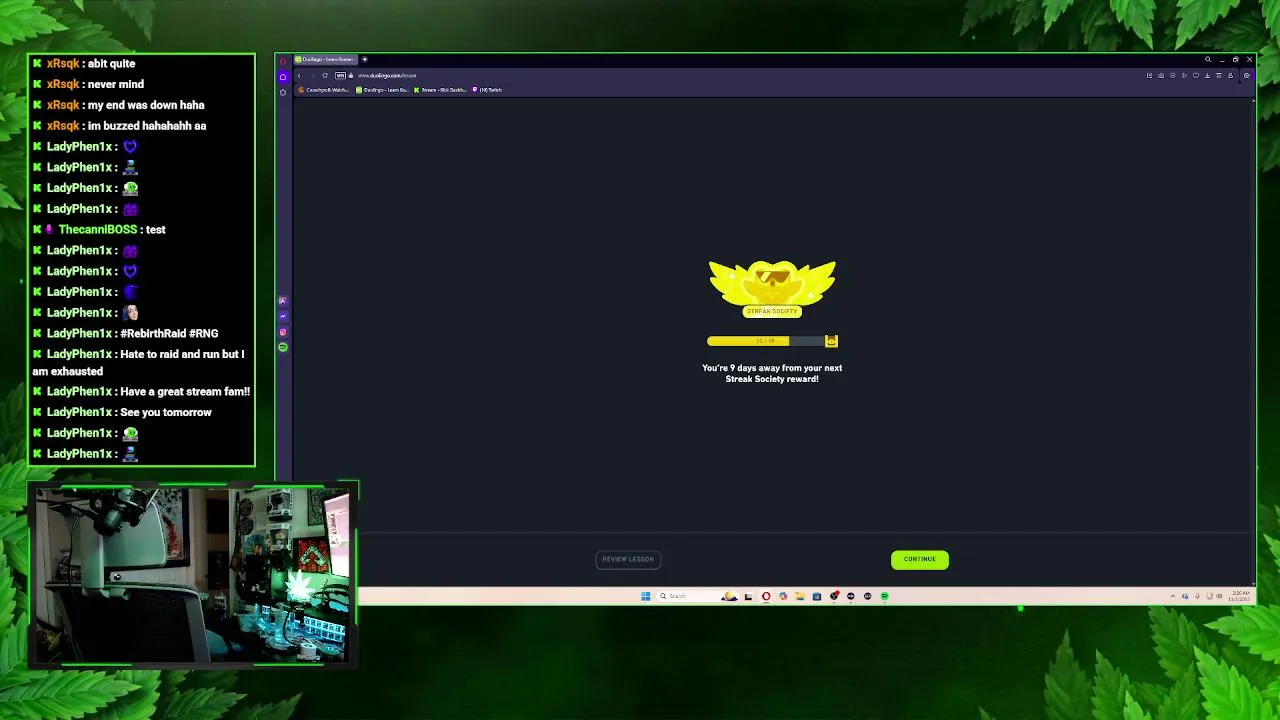This screenshot has width=1280, height=720.
Task: Click the taskbar clock and date
Action: [x=1241, y=596]
